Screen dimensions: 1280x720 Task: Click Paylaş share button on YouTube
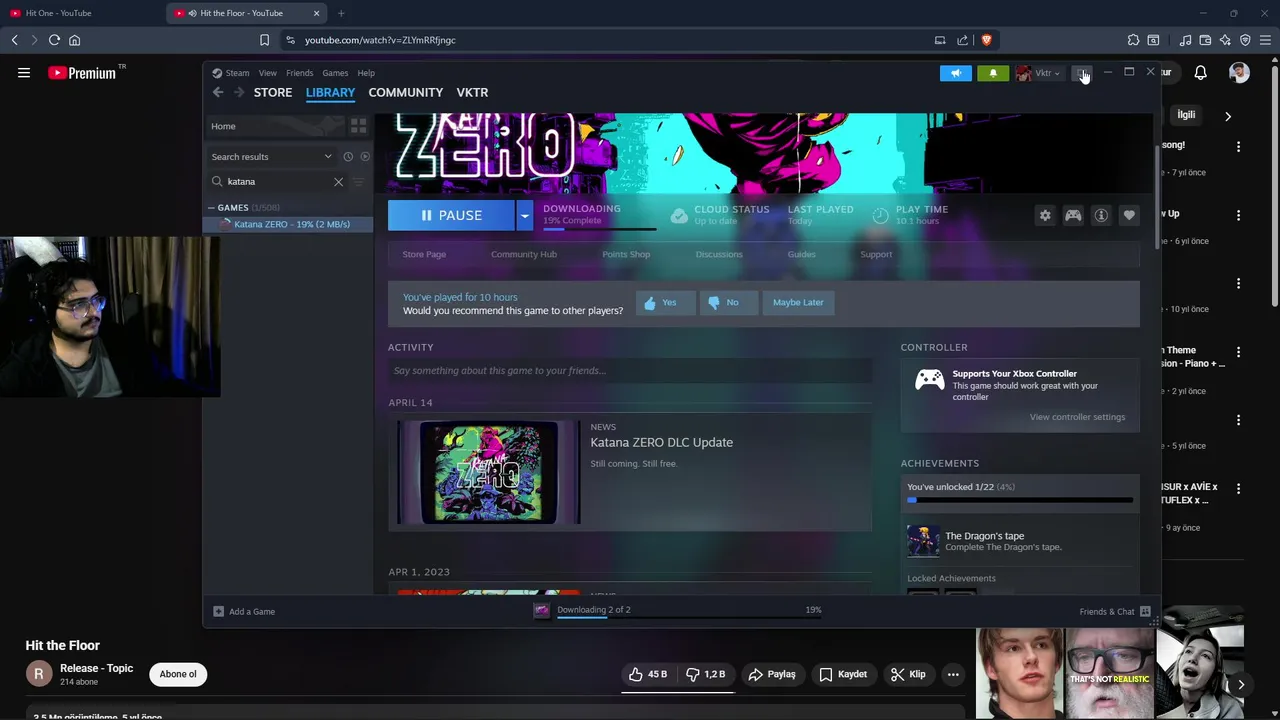coord(772,674)
